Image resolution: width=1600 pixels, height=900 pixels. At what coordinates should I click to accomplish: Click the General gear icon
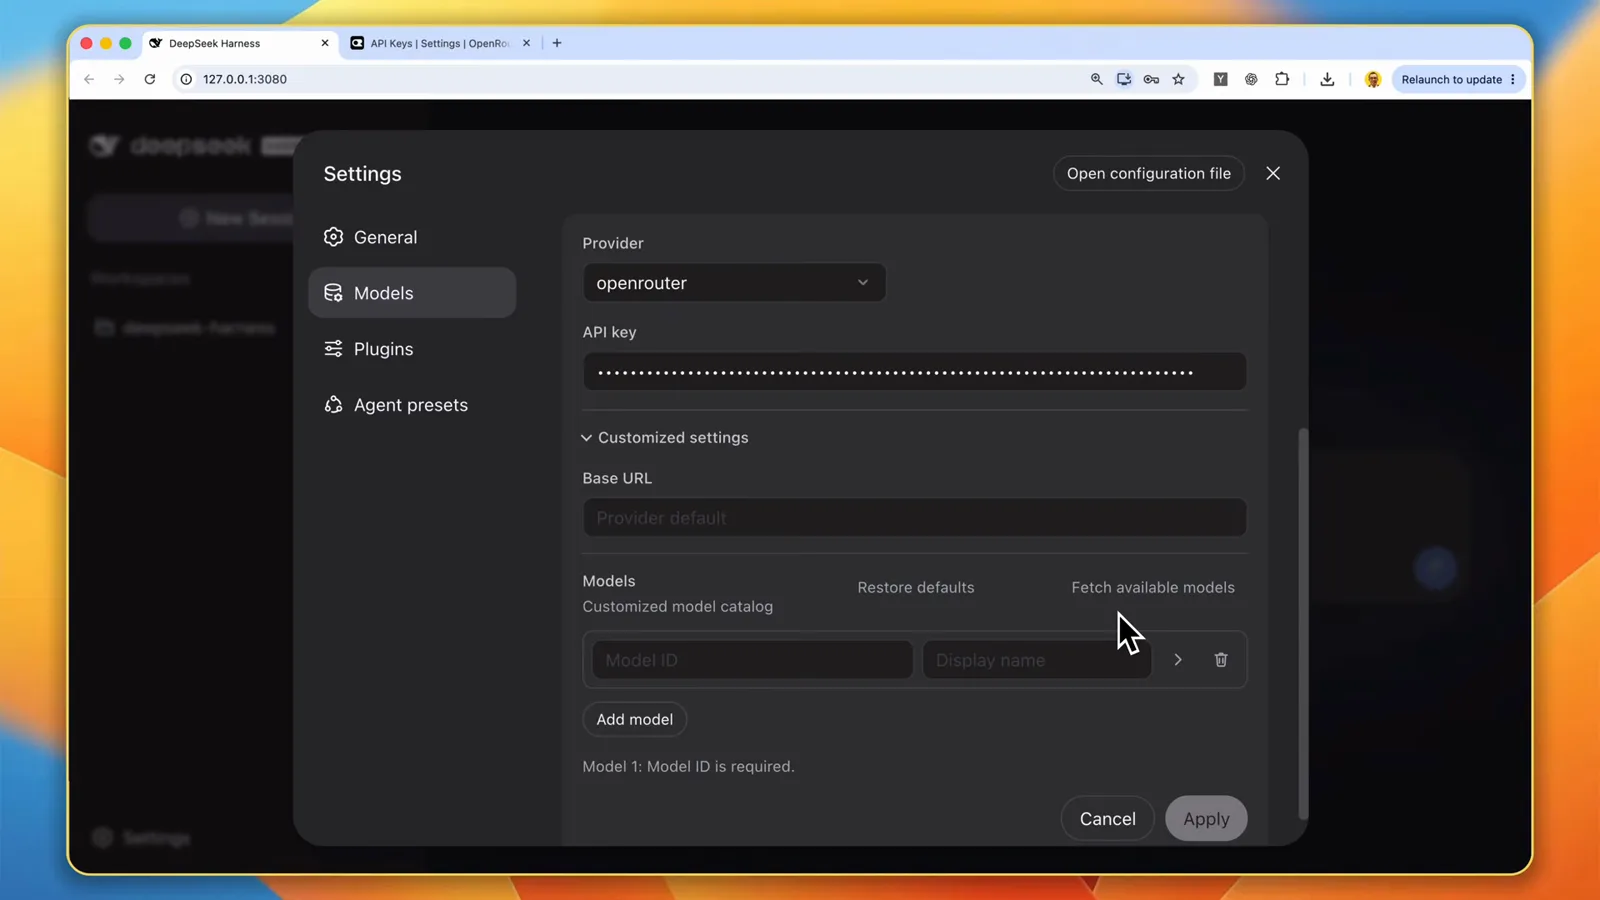pyautogui.click(x=333, y=237)
